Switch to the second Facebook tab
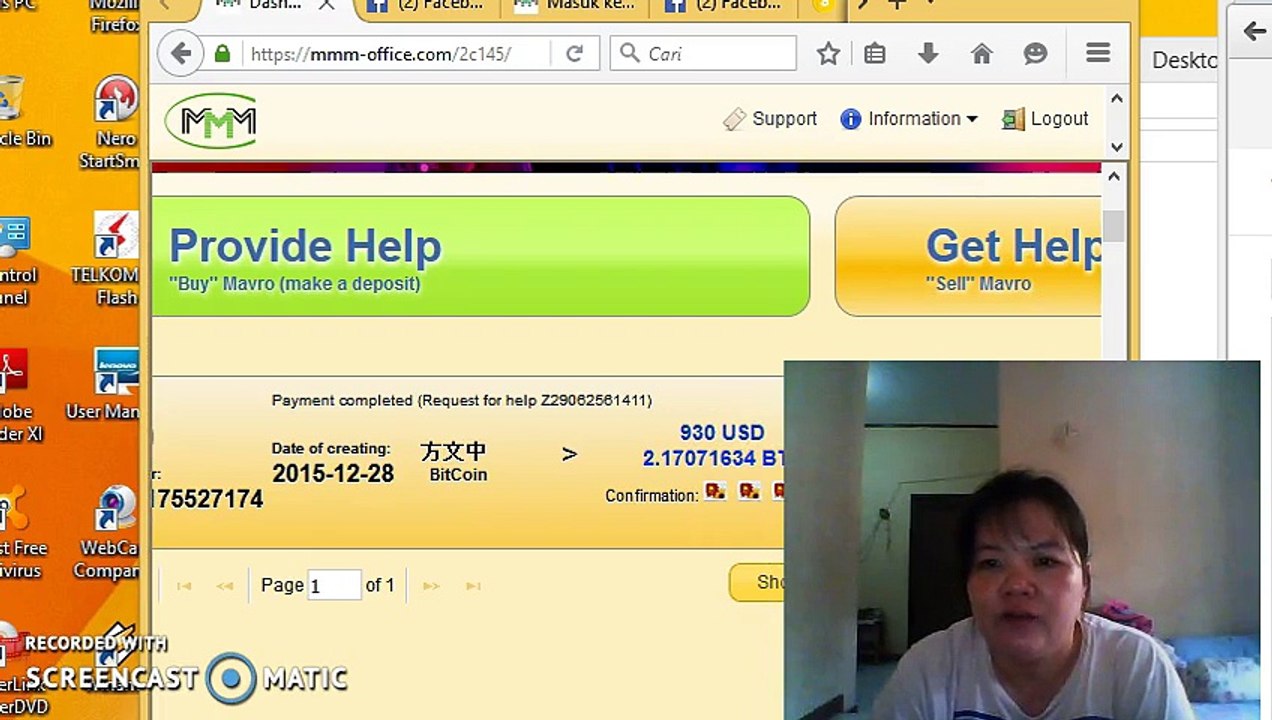The height and width of the screenshot is (720, 1272). [x=724, y=7]
